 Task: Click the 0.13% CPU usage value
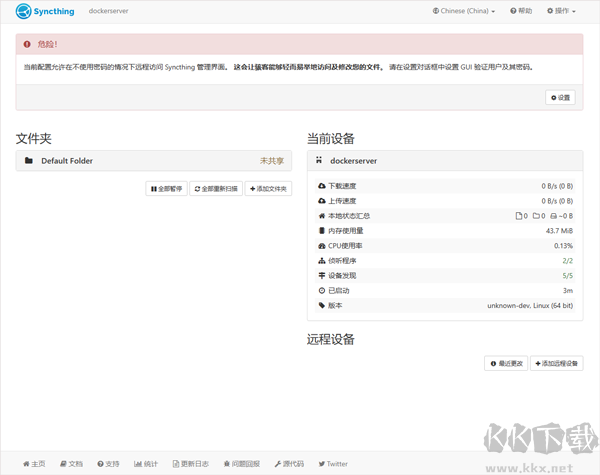[x=563, y=246]
